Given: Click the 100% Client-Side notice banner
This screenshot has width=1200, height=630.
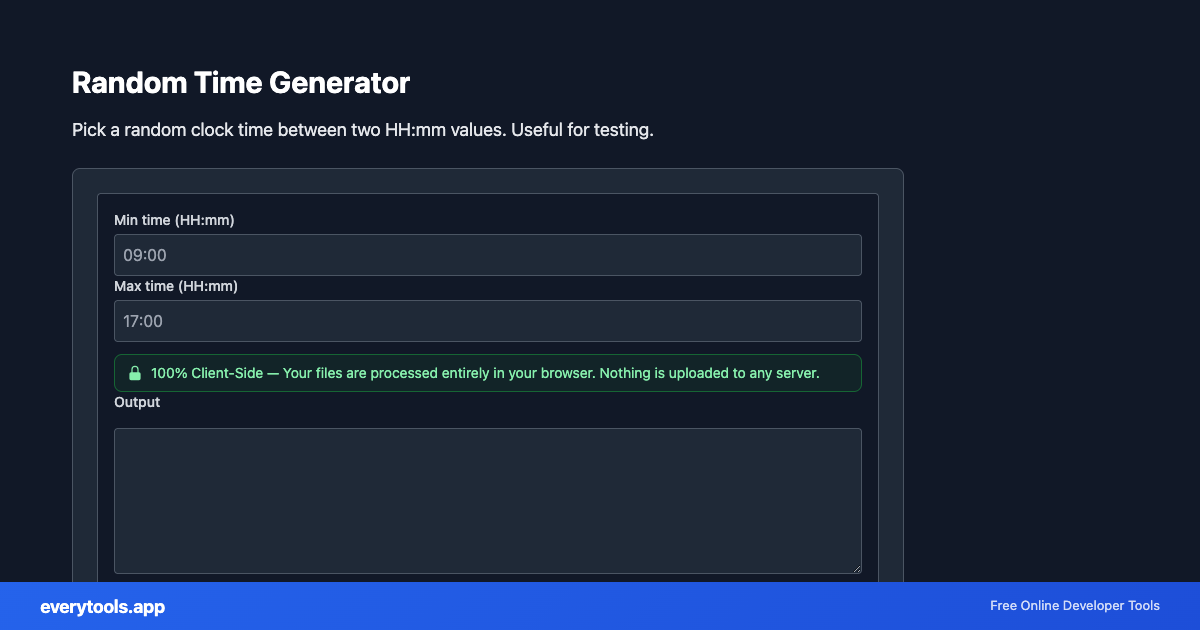Looking at the screenshot, I should [487, 372].
